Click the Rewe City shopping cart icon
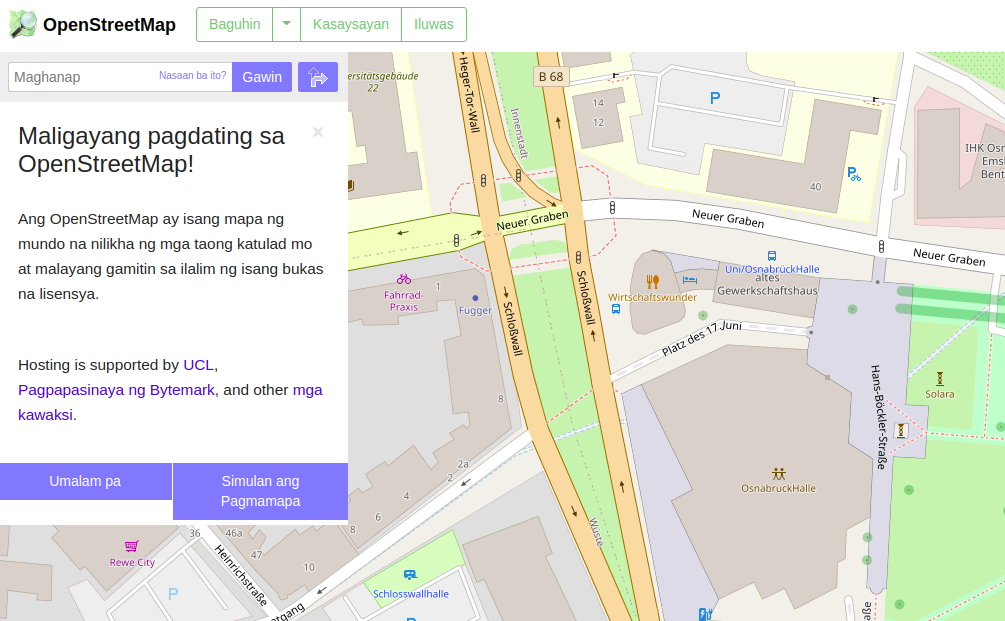Screen dimensions: 1005x621 [131, 546]
